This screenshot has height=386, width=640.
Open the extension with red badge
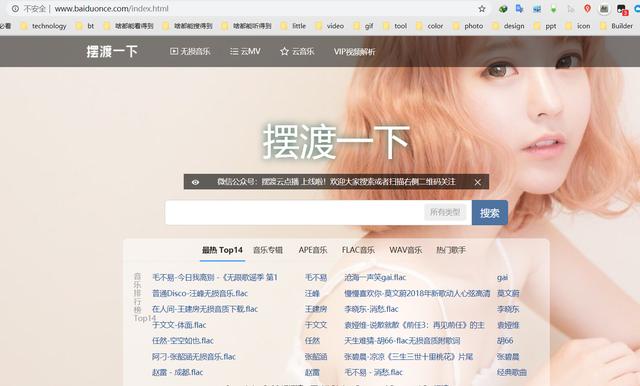[x=622, y=9]
